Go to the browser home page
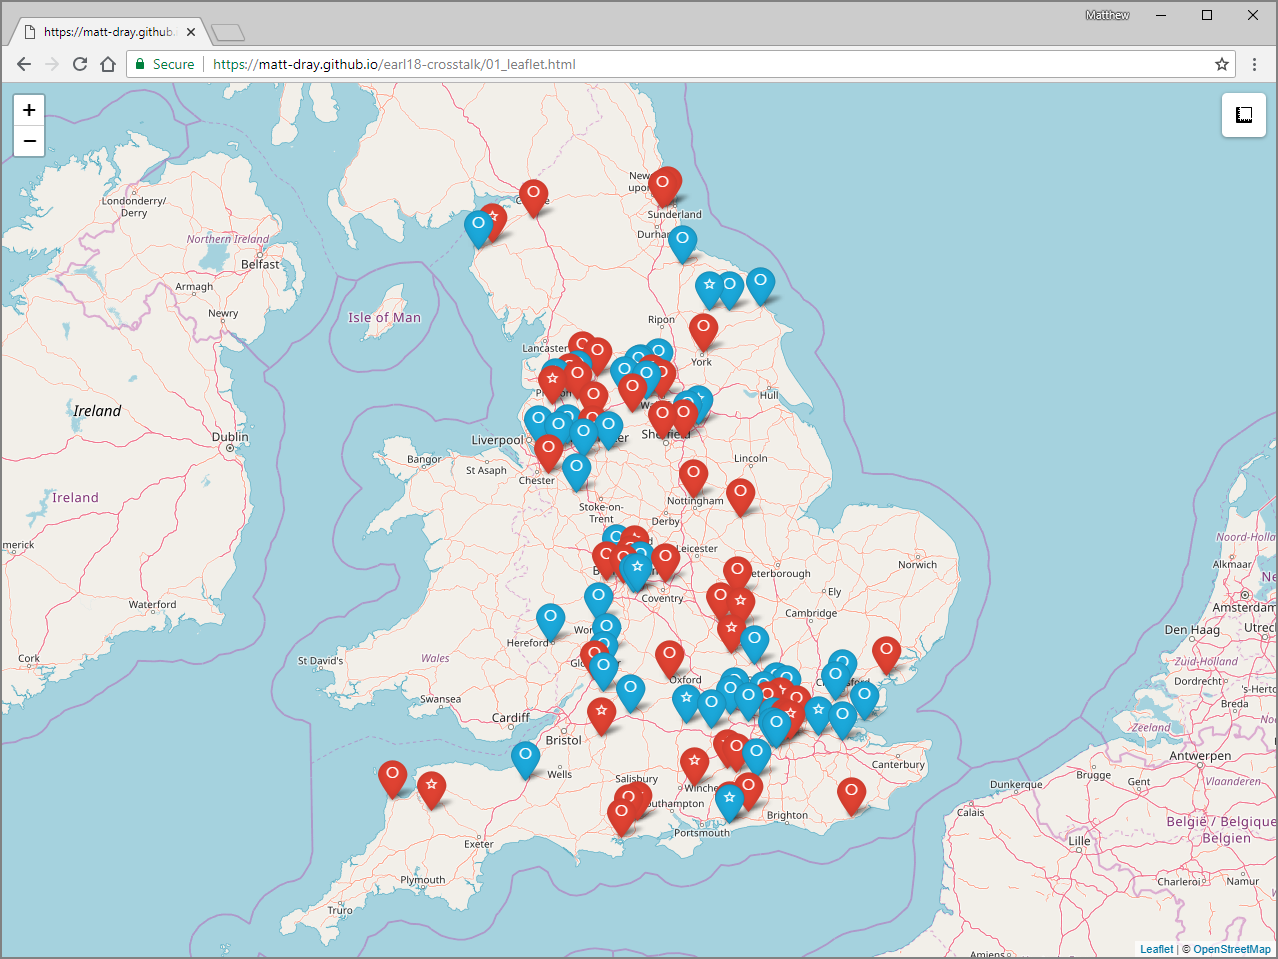This screenshot has width=1278, height=959. (x=108, y=64)
